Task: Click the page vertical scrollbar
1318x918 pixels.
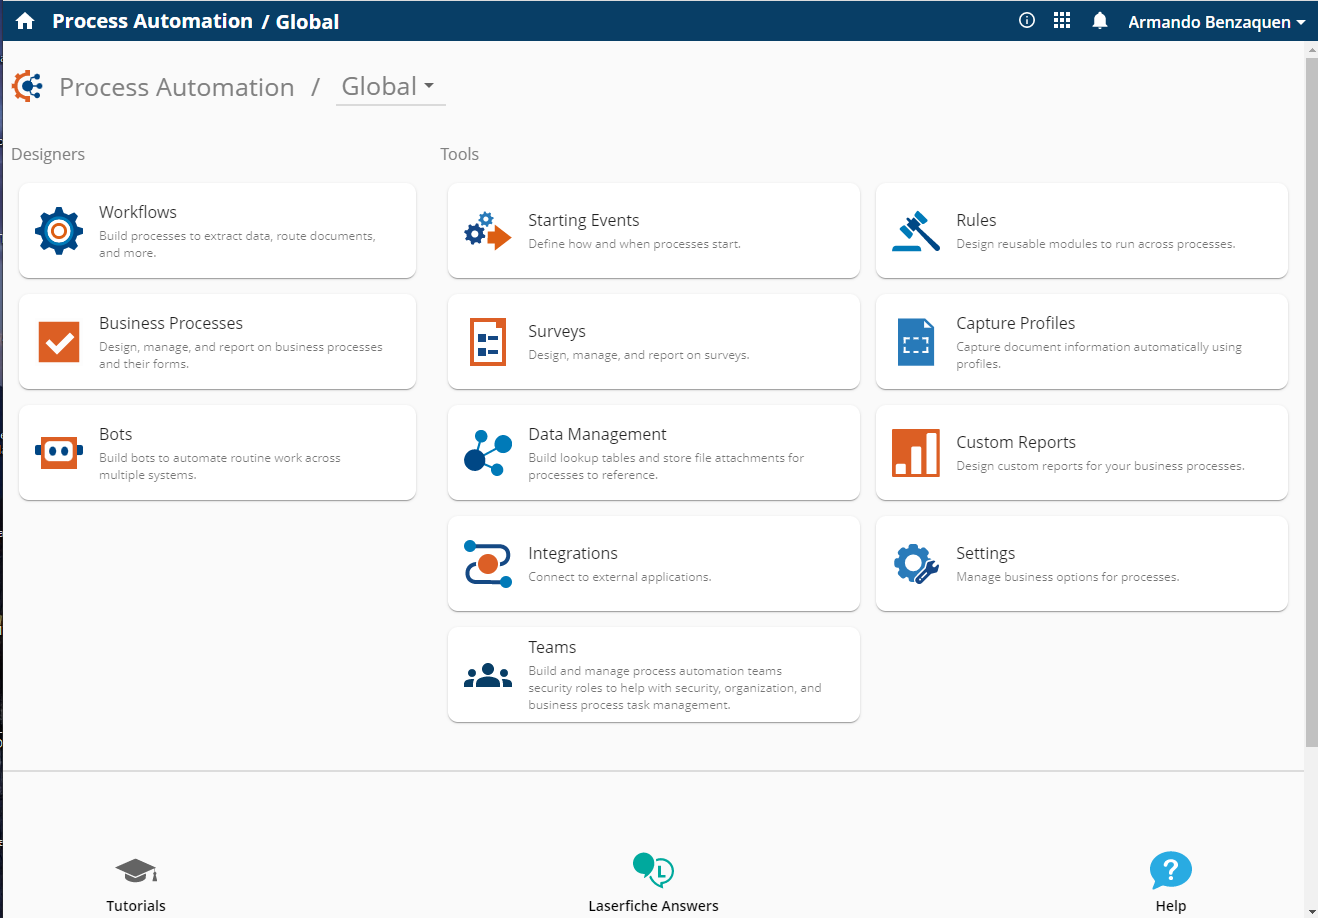Action: click(1311, 402)
